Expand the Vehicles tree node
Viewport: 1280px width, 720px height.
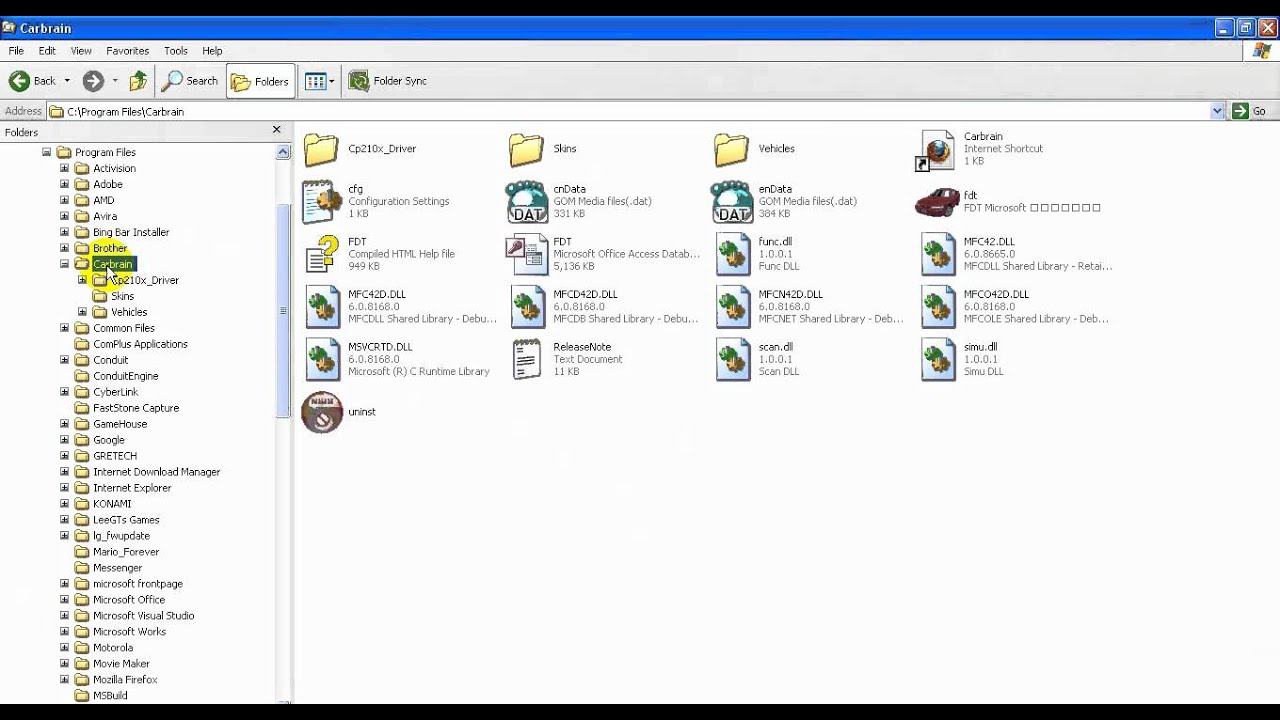click(x=83, y=312)
